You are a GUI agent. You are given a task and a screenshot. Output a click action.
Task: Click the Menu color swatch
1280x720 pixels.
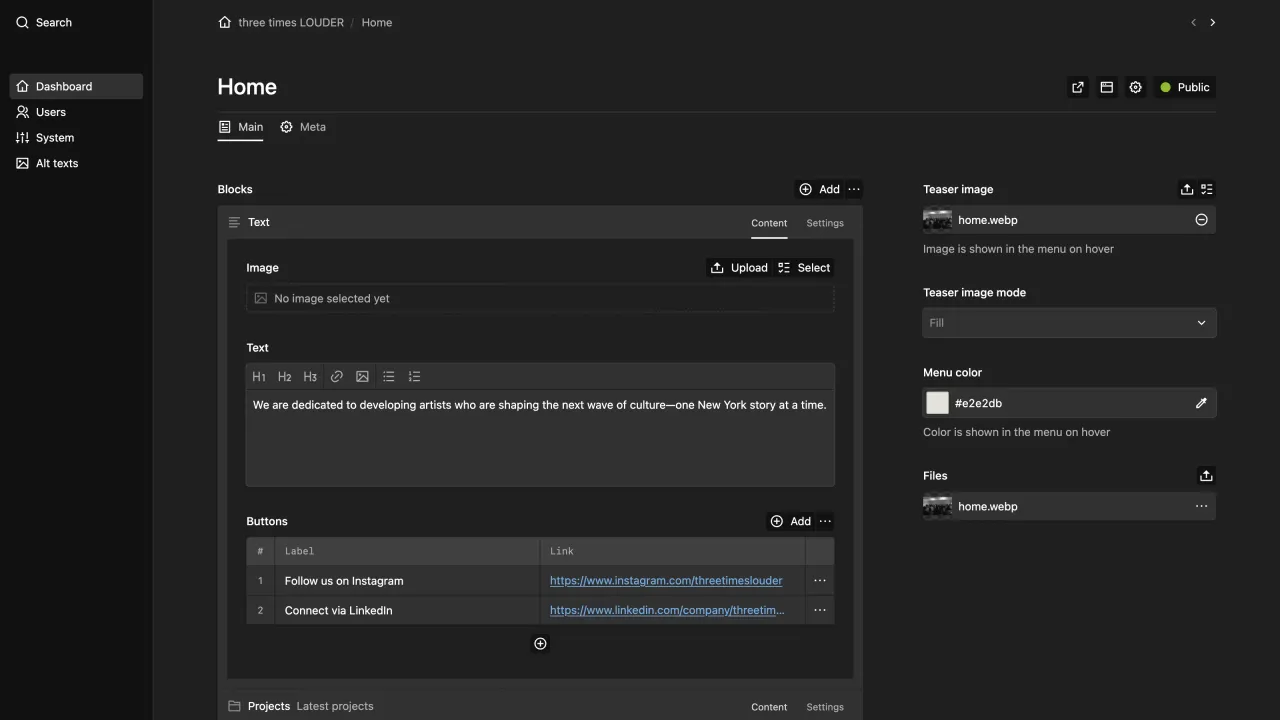point(937,403)
